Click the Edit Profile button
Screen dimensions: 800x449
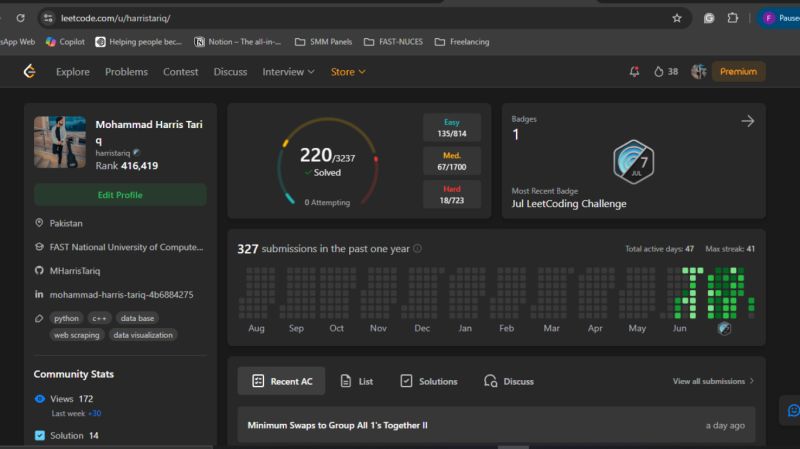pyautogui.click(x=120, y=195)
